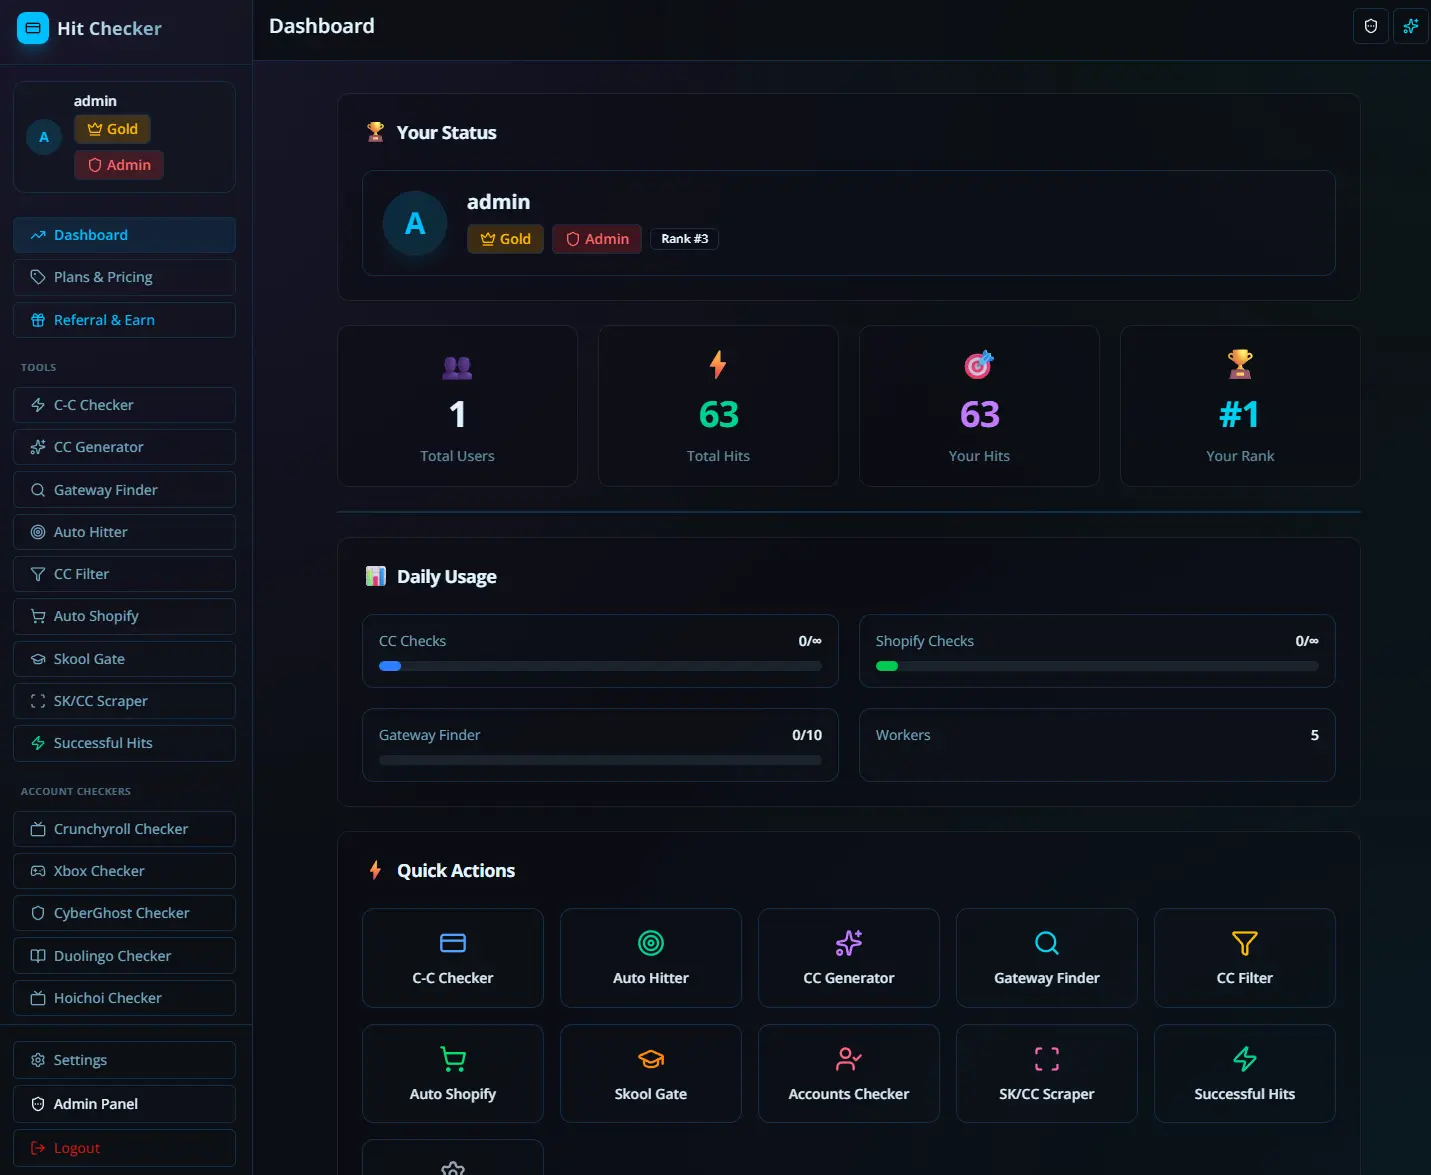The height and width of the screenshot is (1175, 1431).
Task: Click the Daily Usage heading
Action: pos(446,577)
